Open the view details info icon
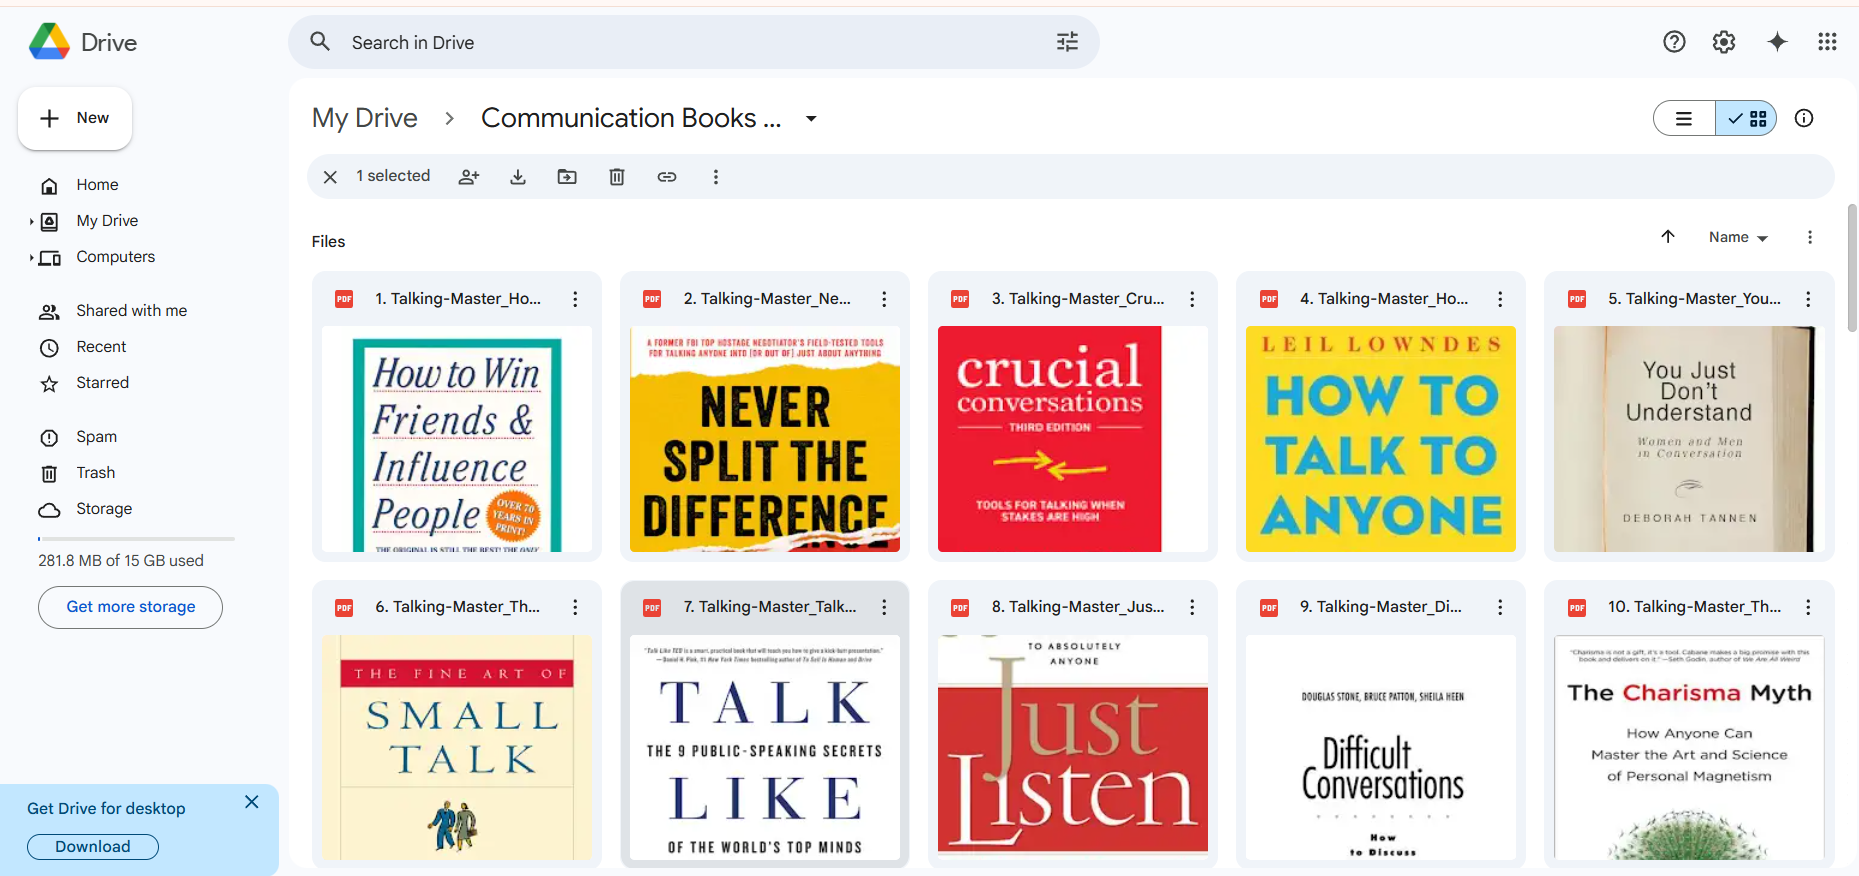The width and height of the screenshot is (1859, 876). click(x=1804, y=118)
